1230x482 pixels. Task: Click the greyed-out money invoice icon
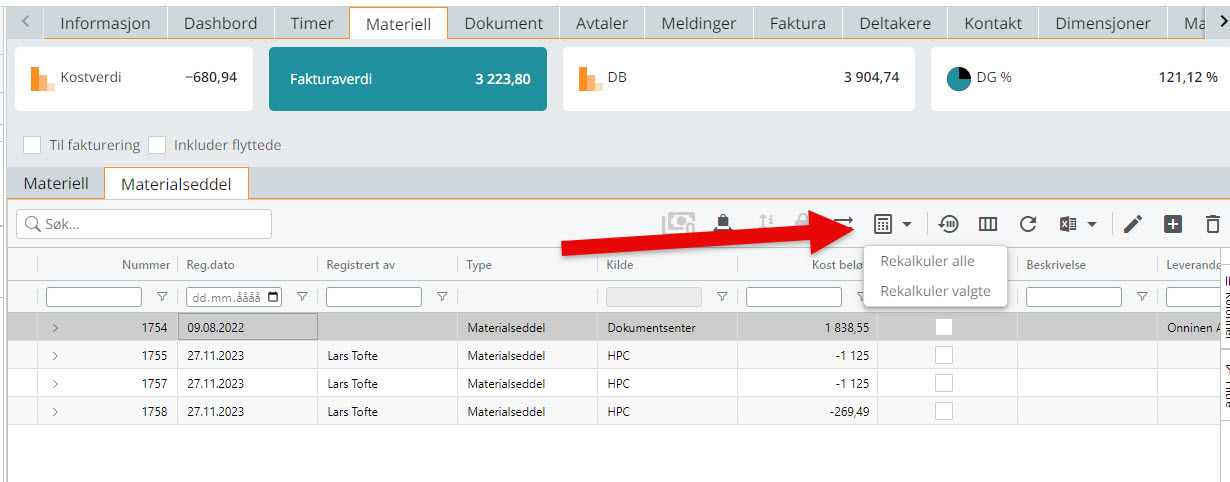click(x=679, y=224)
